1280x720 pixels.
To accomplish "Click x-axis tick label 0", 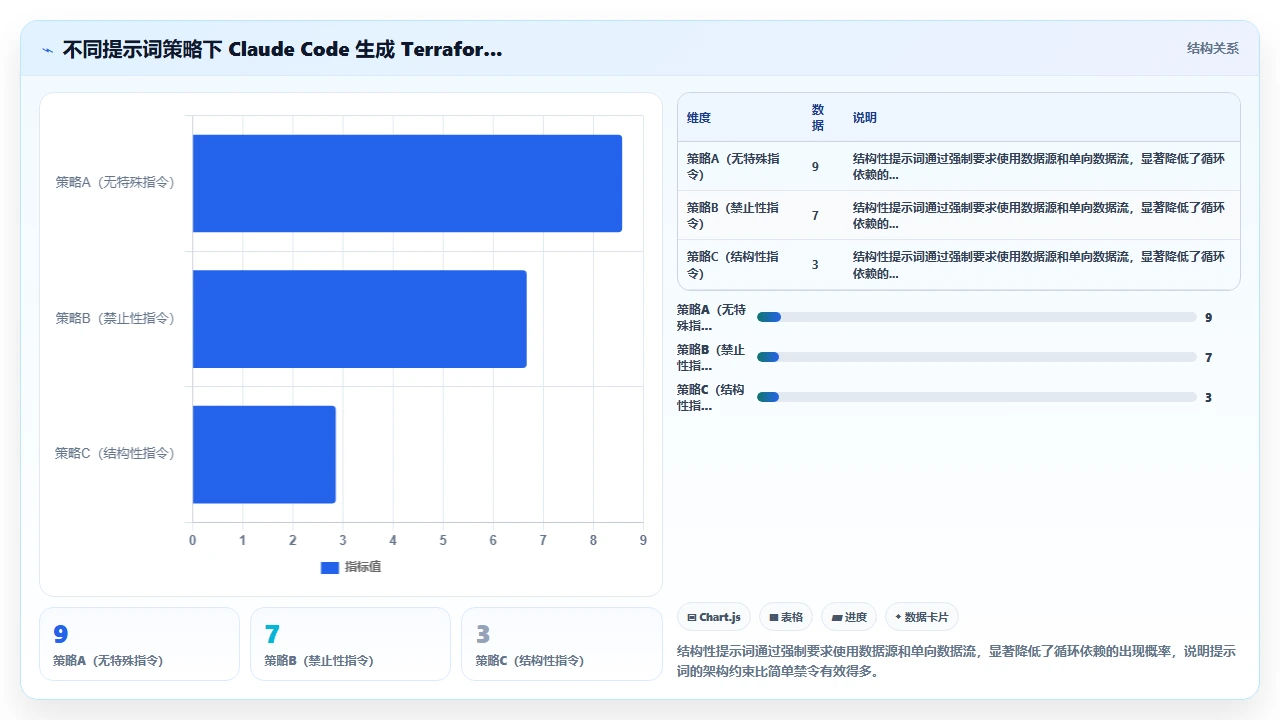I will [193, 540].
